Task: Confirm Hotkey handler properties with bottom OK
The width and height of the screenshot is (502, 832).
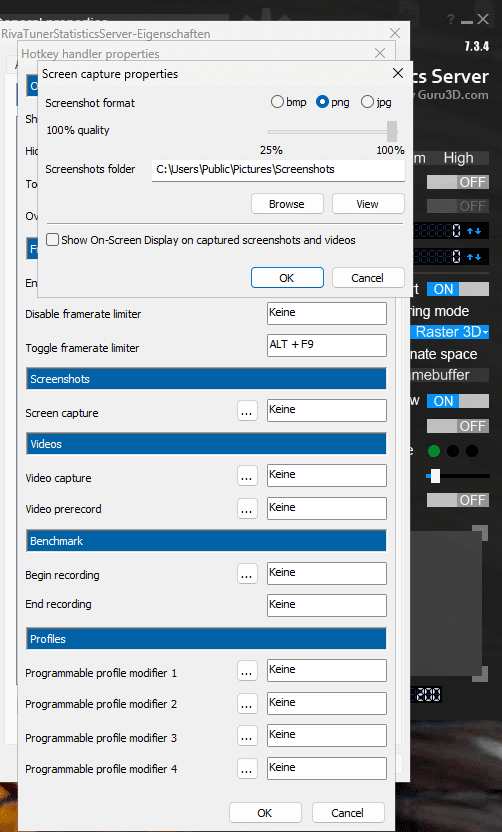Action: tap(265, 812)
